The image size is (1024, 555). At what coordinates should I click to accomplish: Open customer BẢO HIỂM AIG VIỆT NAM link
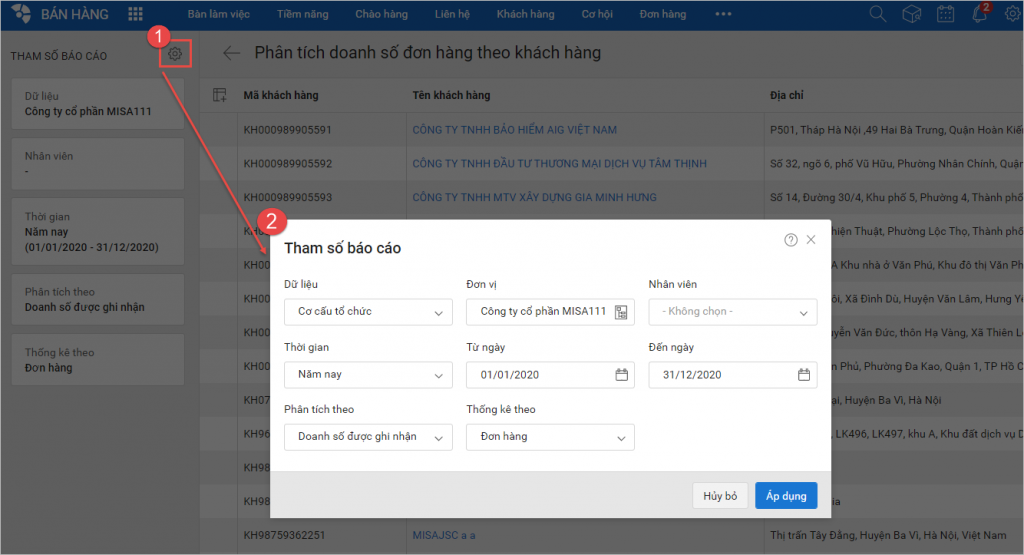(514, 129)
